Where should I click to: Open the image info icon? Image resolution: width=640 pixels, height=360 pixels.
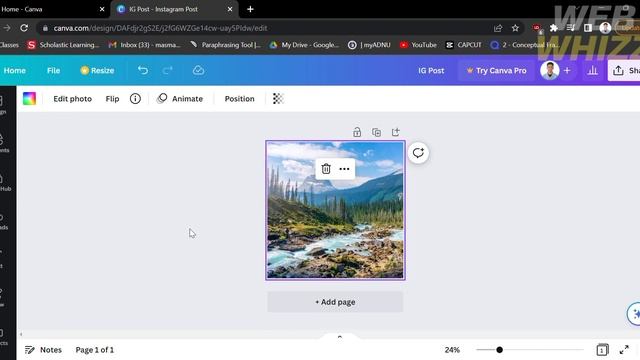point(135,99)
